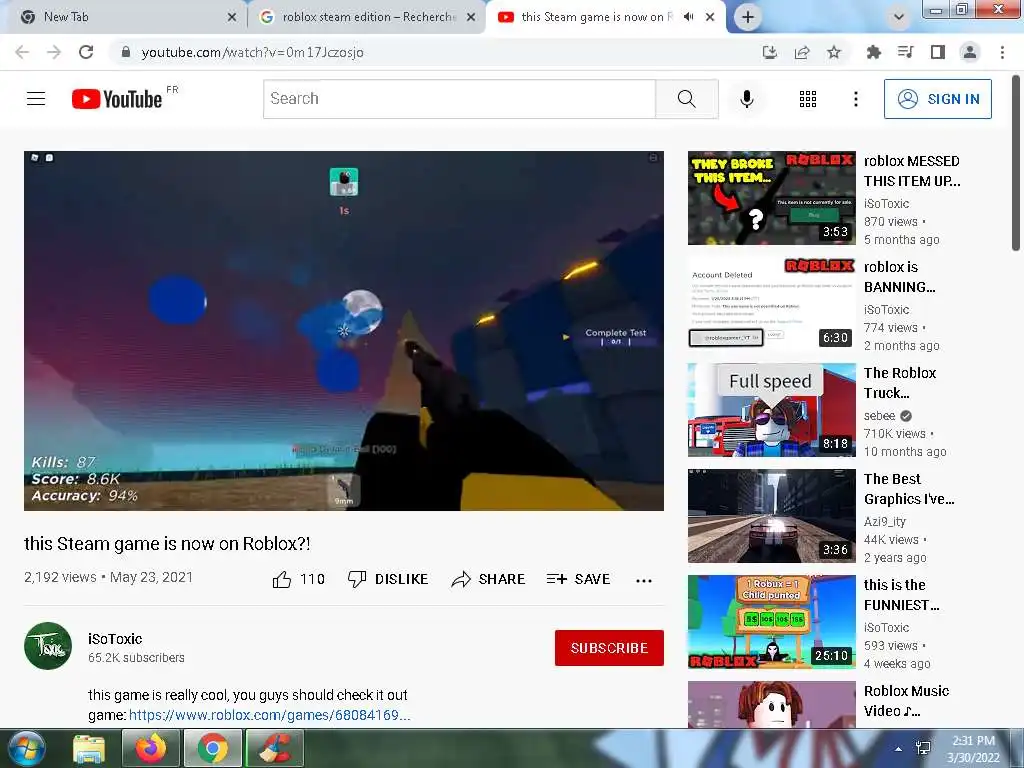
Task: Click the SHARE button under video
Action: 488,579
